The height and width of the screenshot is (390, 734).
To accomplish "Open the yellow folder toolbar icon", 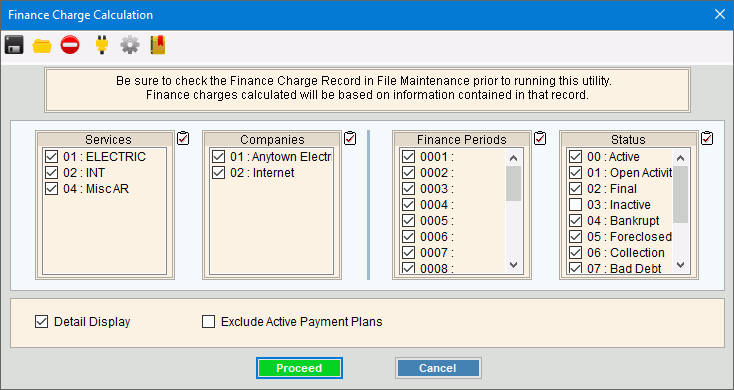I will (x=42, y=46).
